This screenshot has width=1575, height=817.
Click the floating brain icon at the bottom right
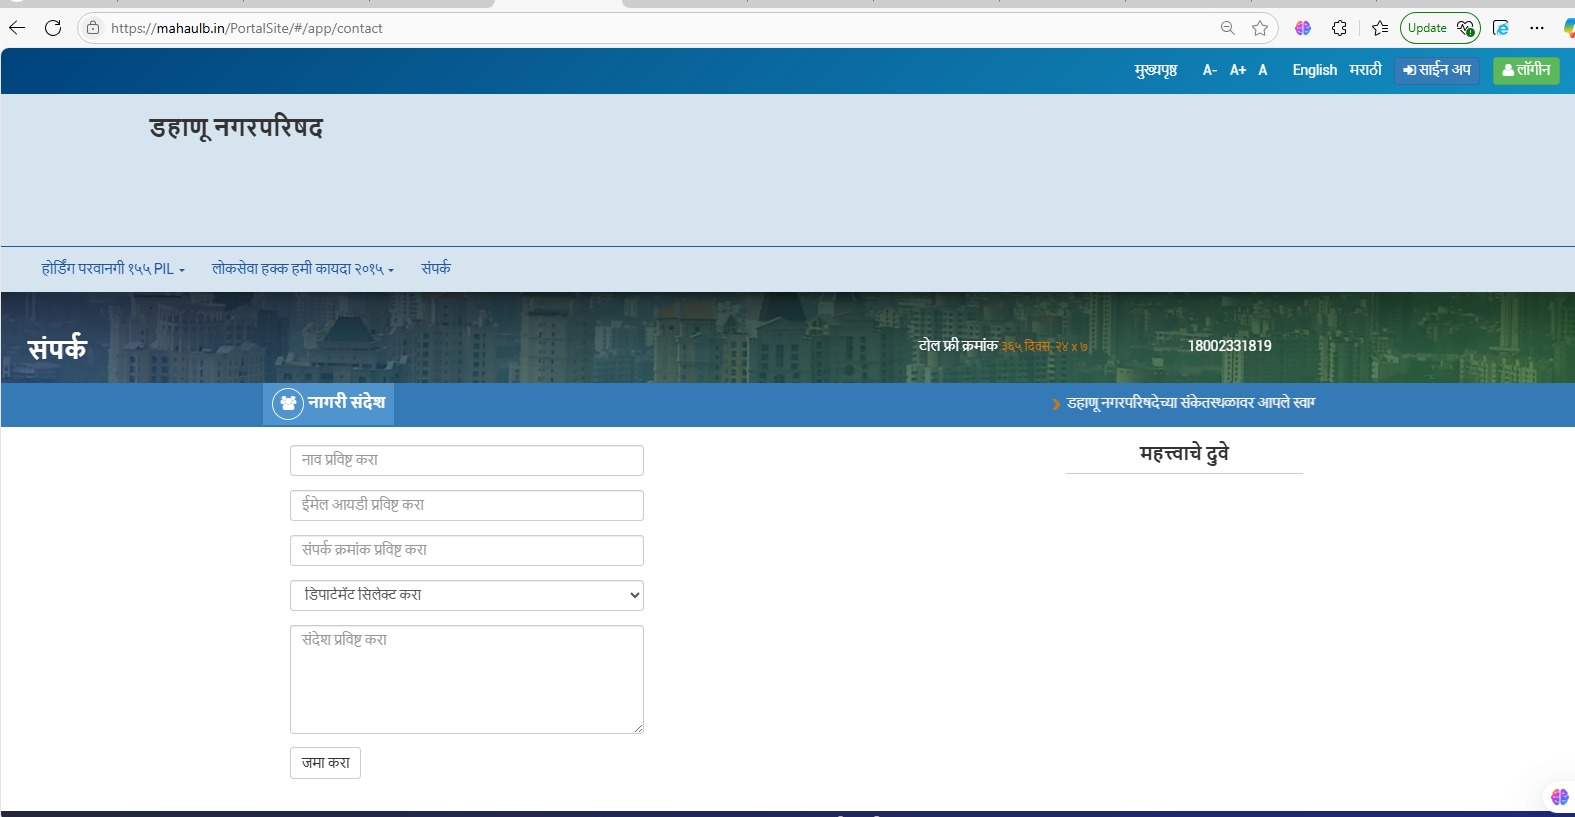tap(1559, 797)
